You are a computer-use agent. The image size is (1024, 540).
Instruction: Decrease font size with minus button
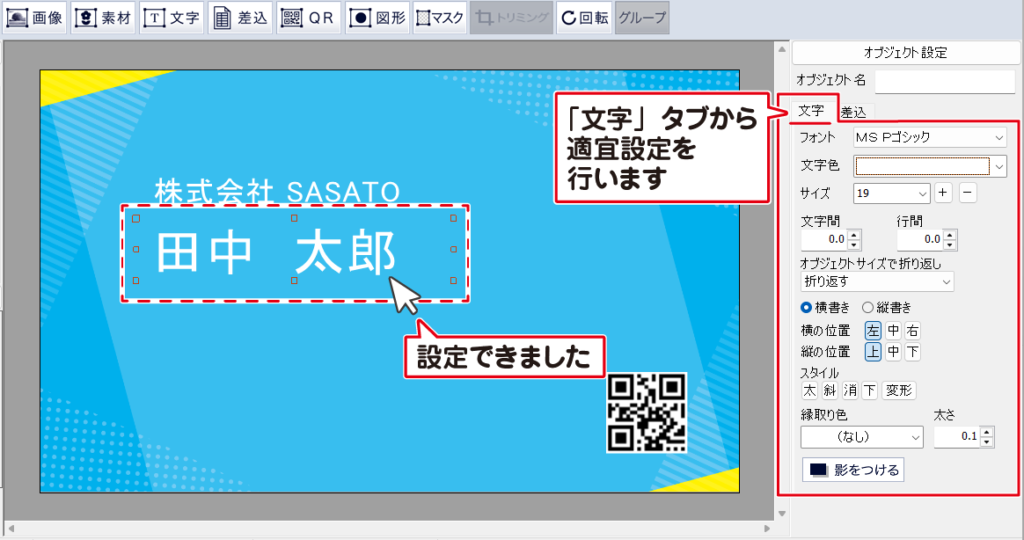[968, 193]
